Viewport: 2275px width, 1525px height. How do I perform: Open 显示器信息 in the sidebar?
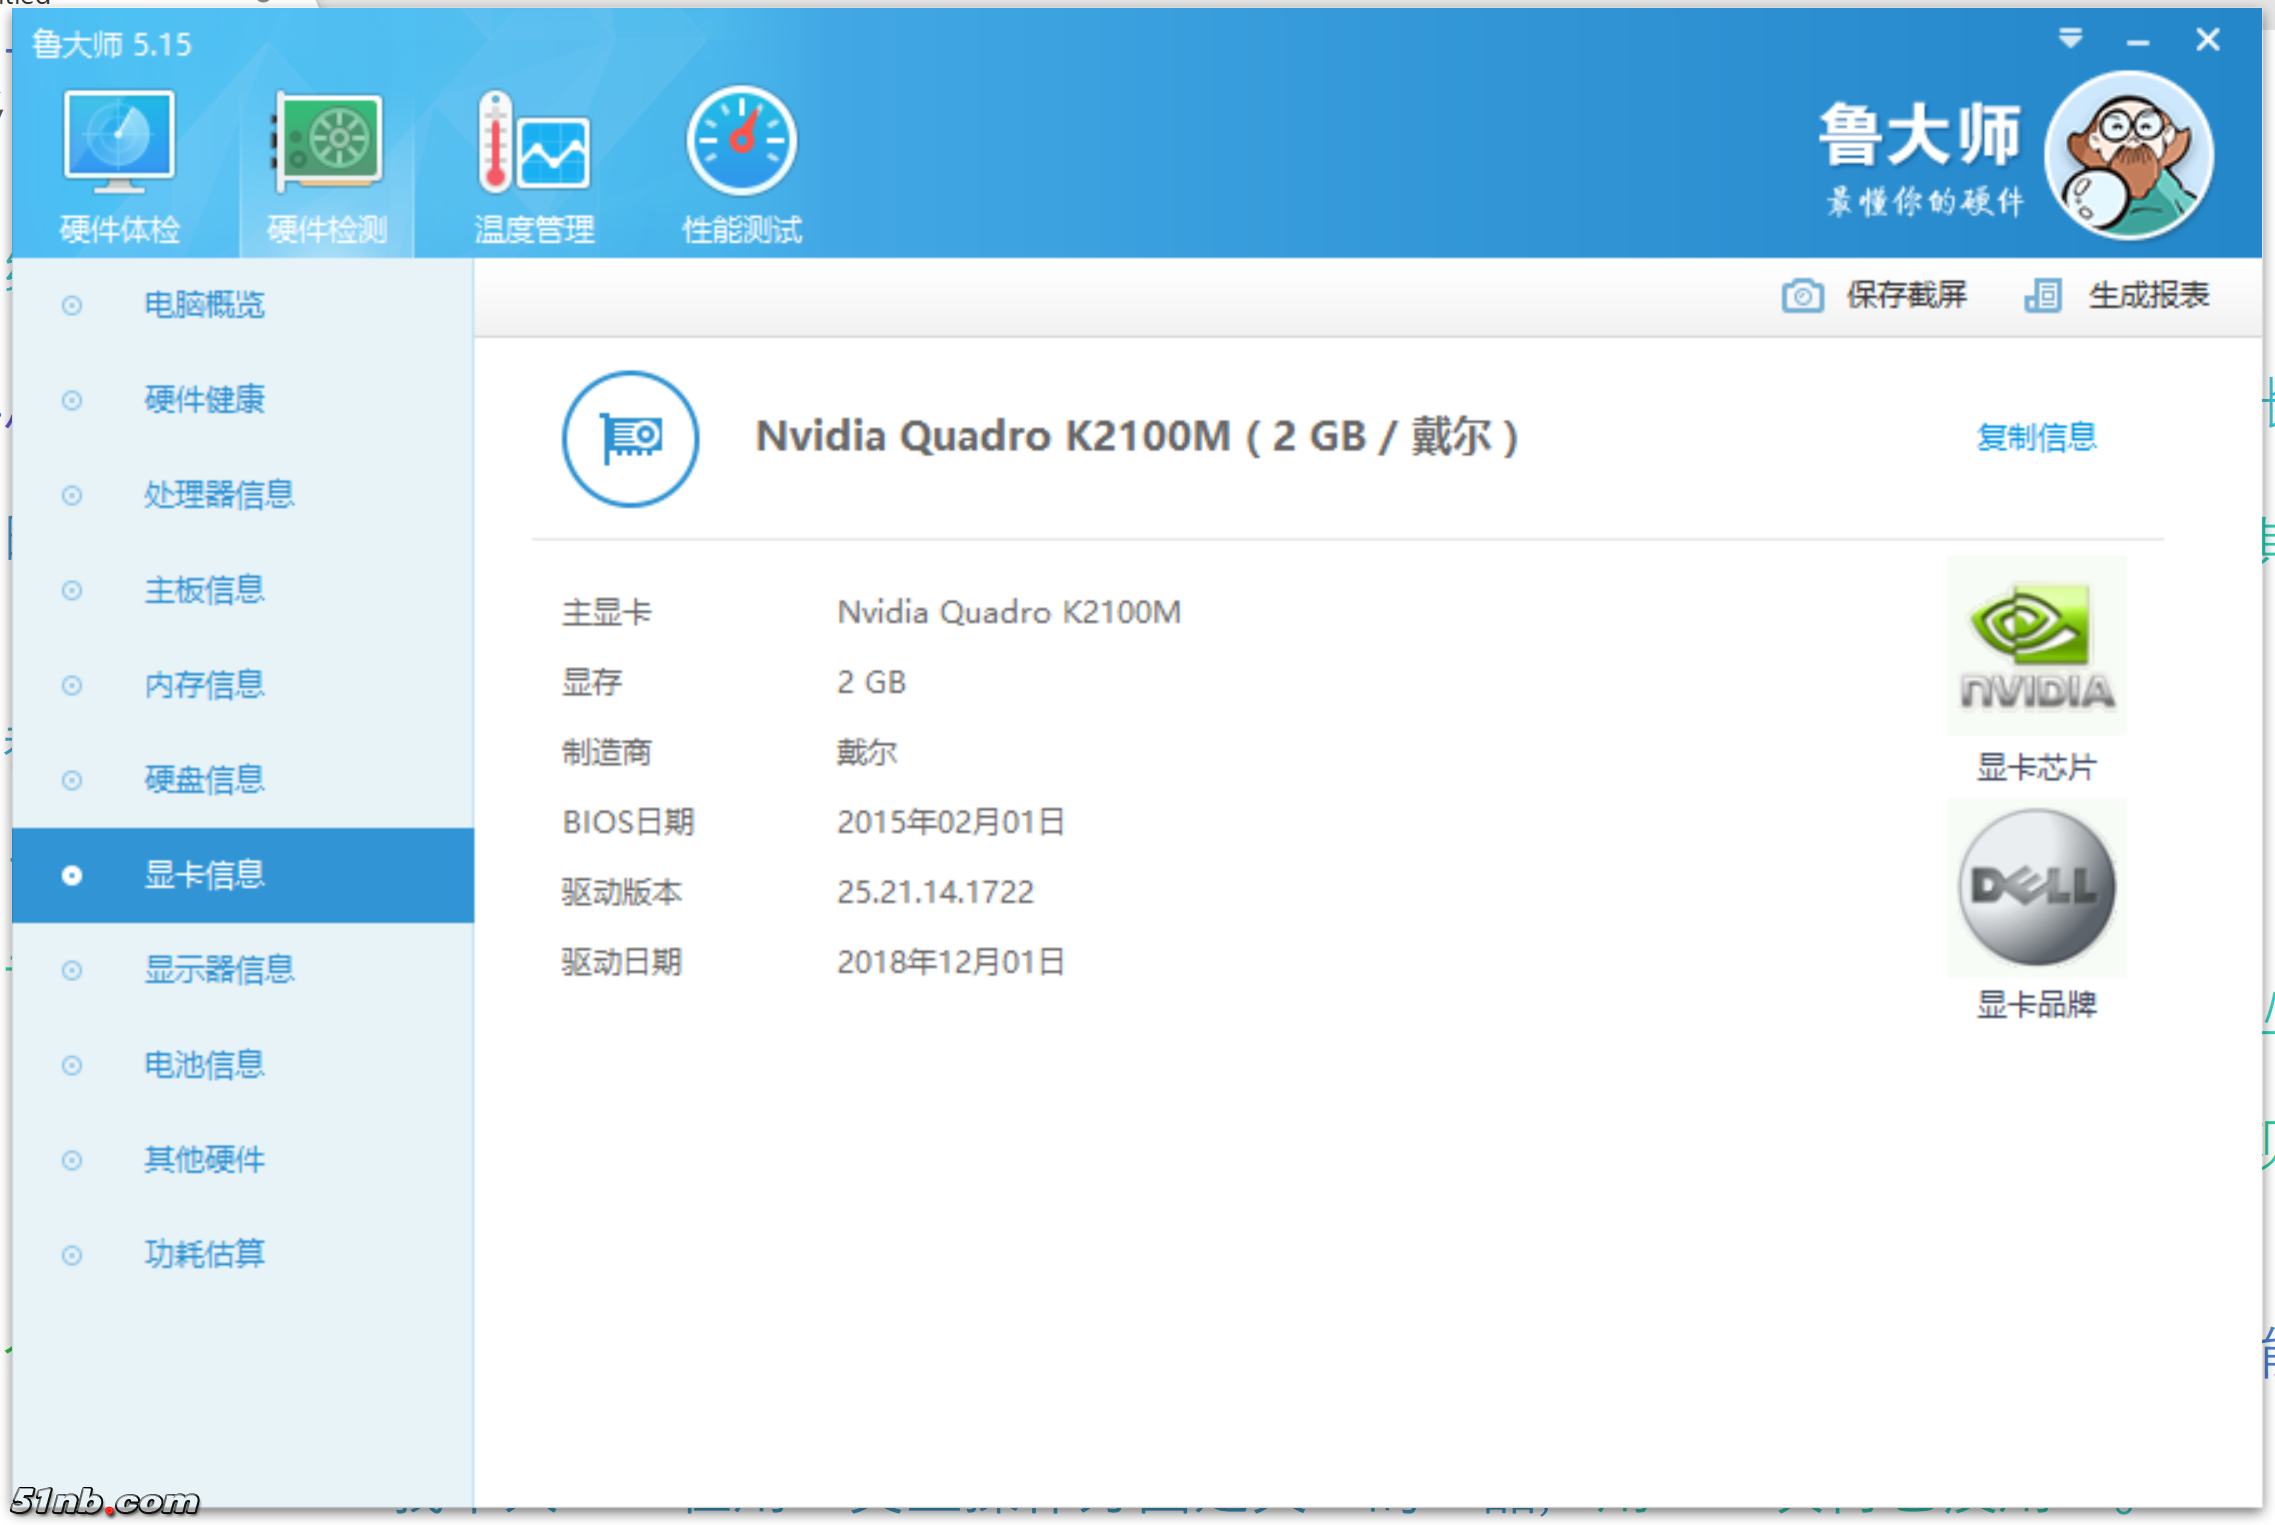(x=218, y=970)
